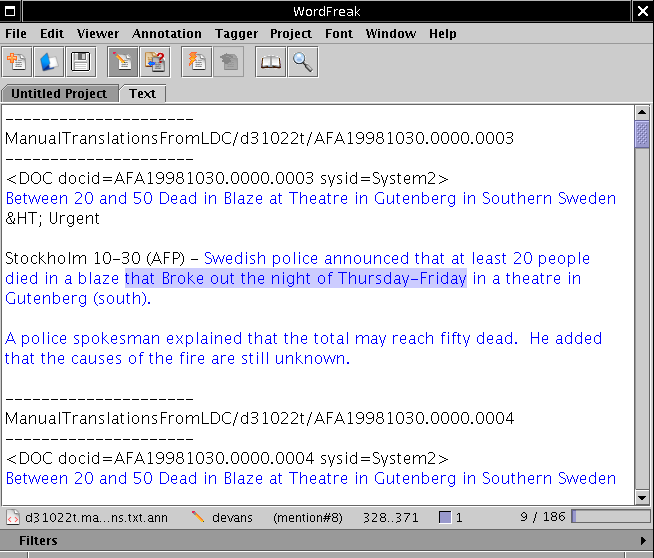Screen dimensions: 654x558
Task: Click the purple color swatch in status bar
Action: point(445,517)
